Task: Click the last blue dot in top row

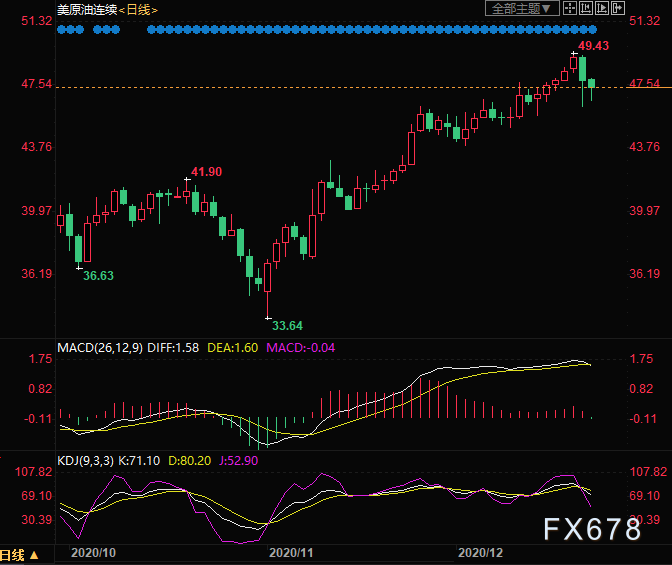Action: tap(592, 30)
